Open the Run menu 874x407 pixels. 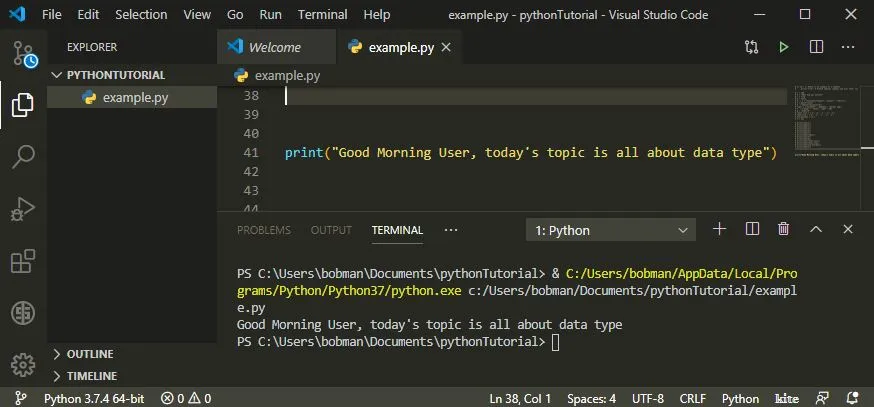pos(270,14)
